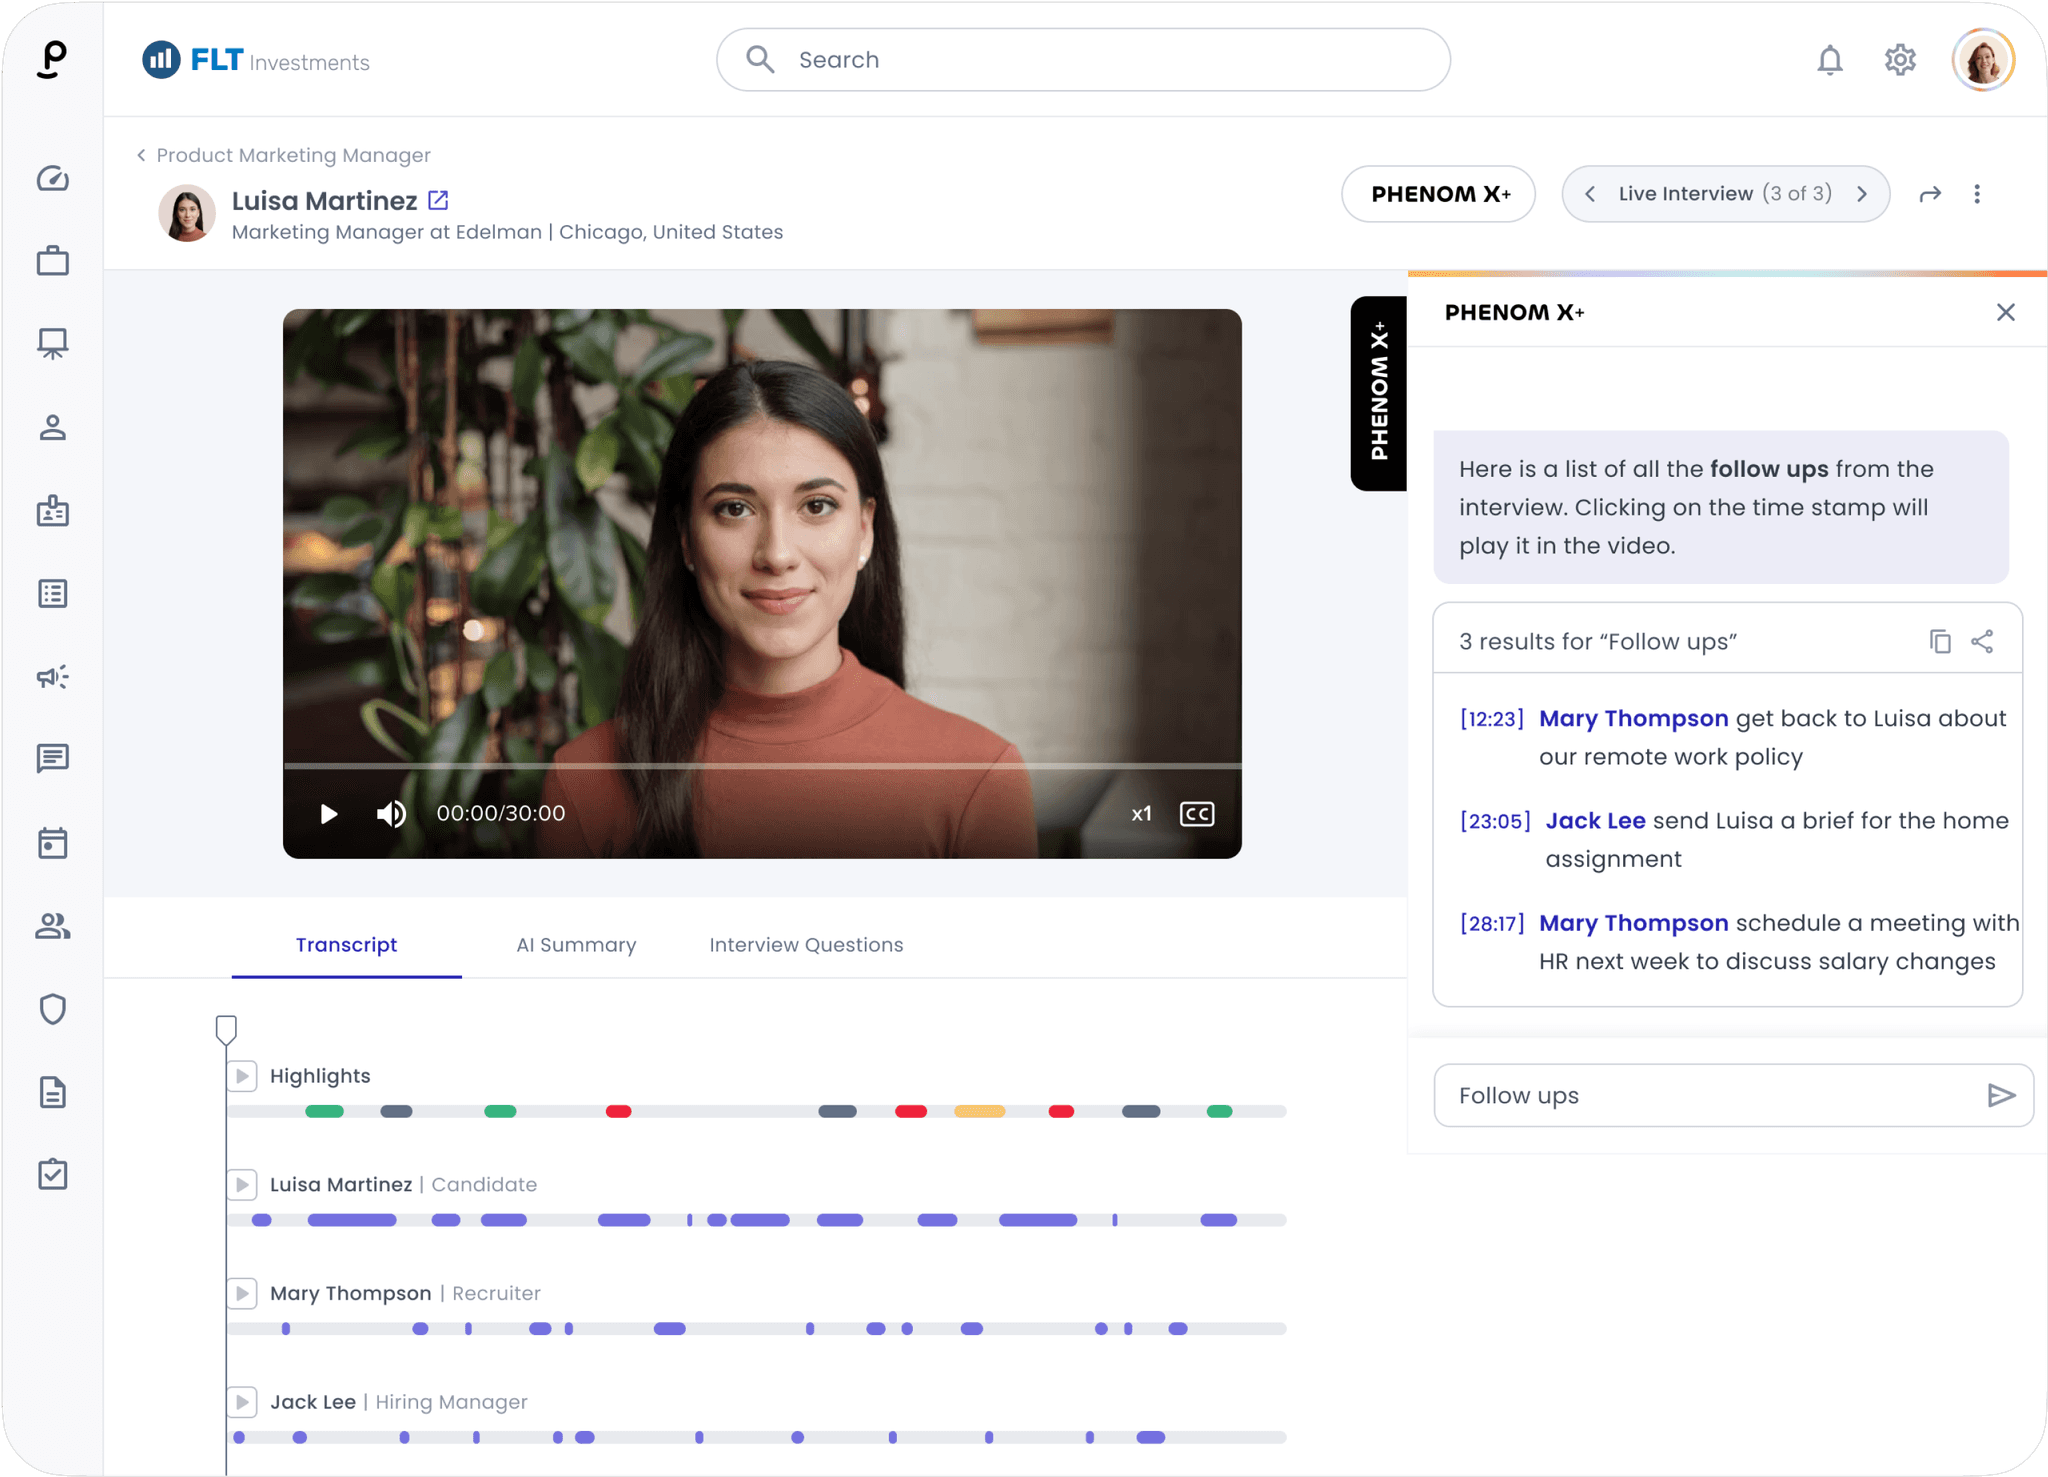Click Mary Thompson in 12:23 follow up
The height and width of the screenshot is (1477, 2048).
[x=1633, y=719]
